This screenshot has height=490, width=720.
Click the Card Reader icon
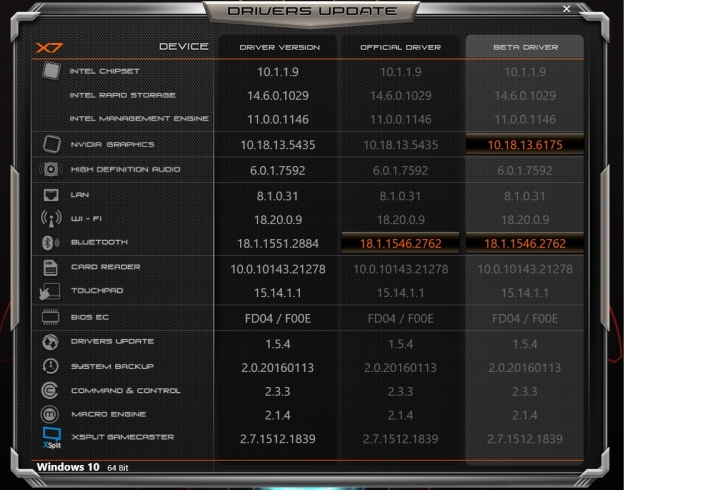(50, 267)
